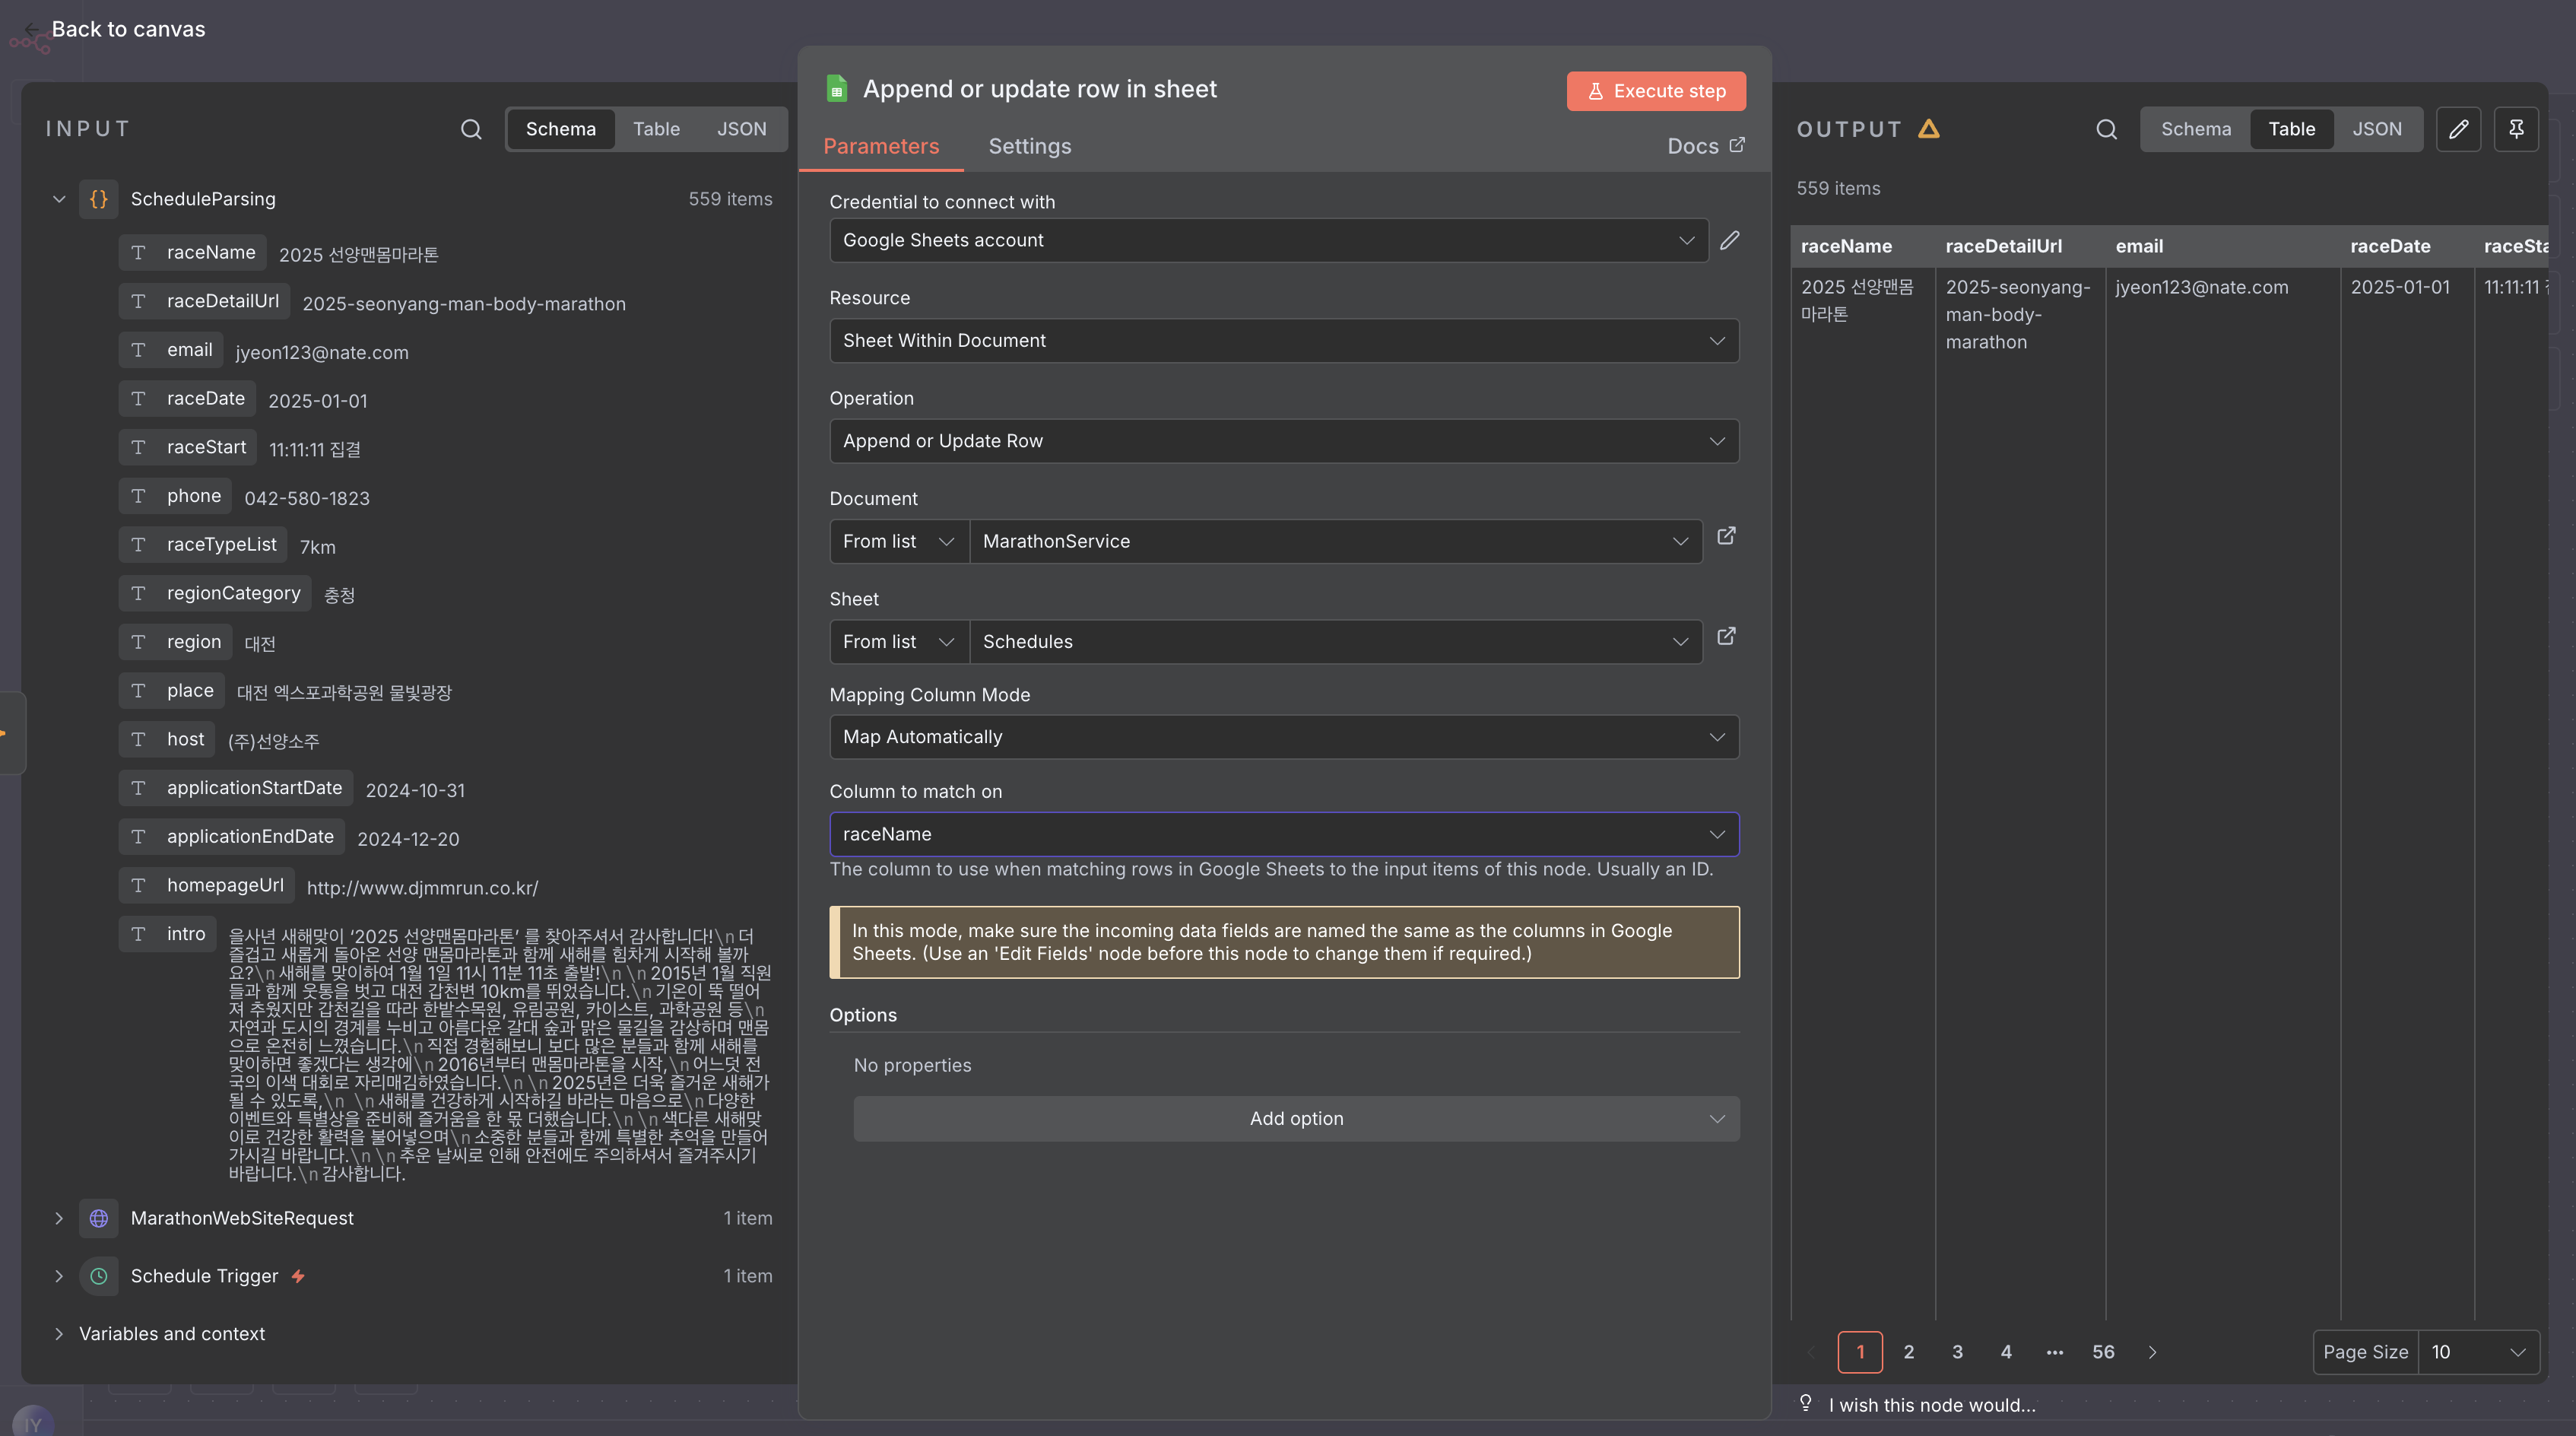Click the Execute step button
2576x1436 pixels.
click(x=1656, y=91)
